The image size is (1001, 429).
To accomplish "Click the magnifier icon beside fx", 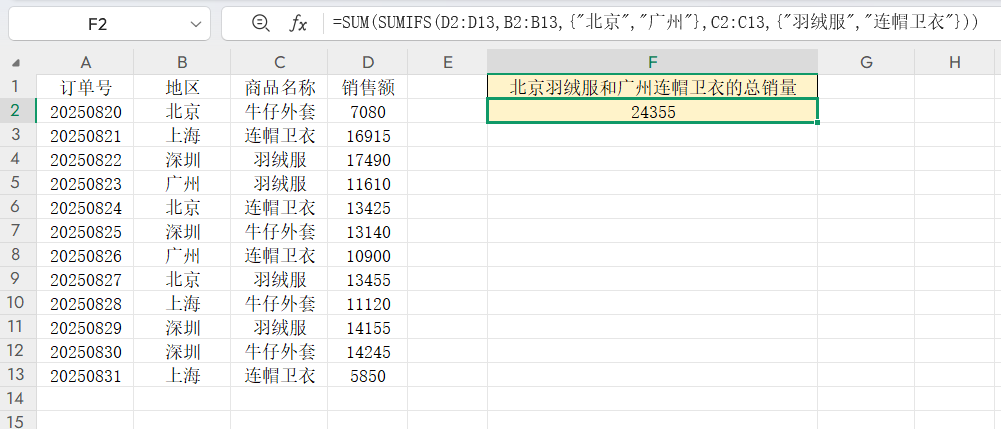I will pos(261,24).
